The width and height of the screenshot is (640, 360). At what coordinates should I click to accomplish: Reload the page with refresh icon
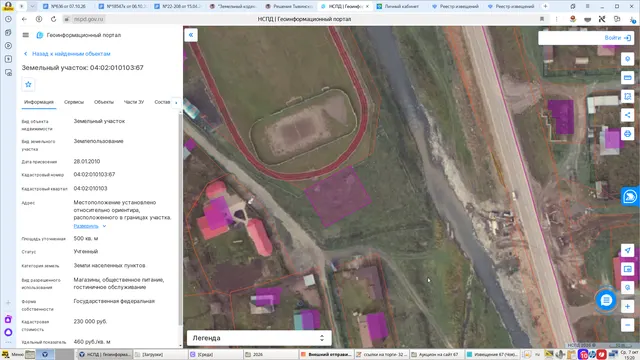pos(53,19)
